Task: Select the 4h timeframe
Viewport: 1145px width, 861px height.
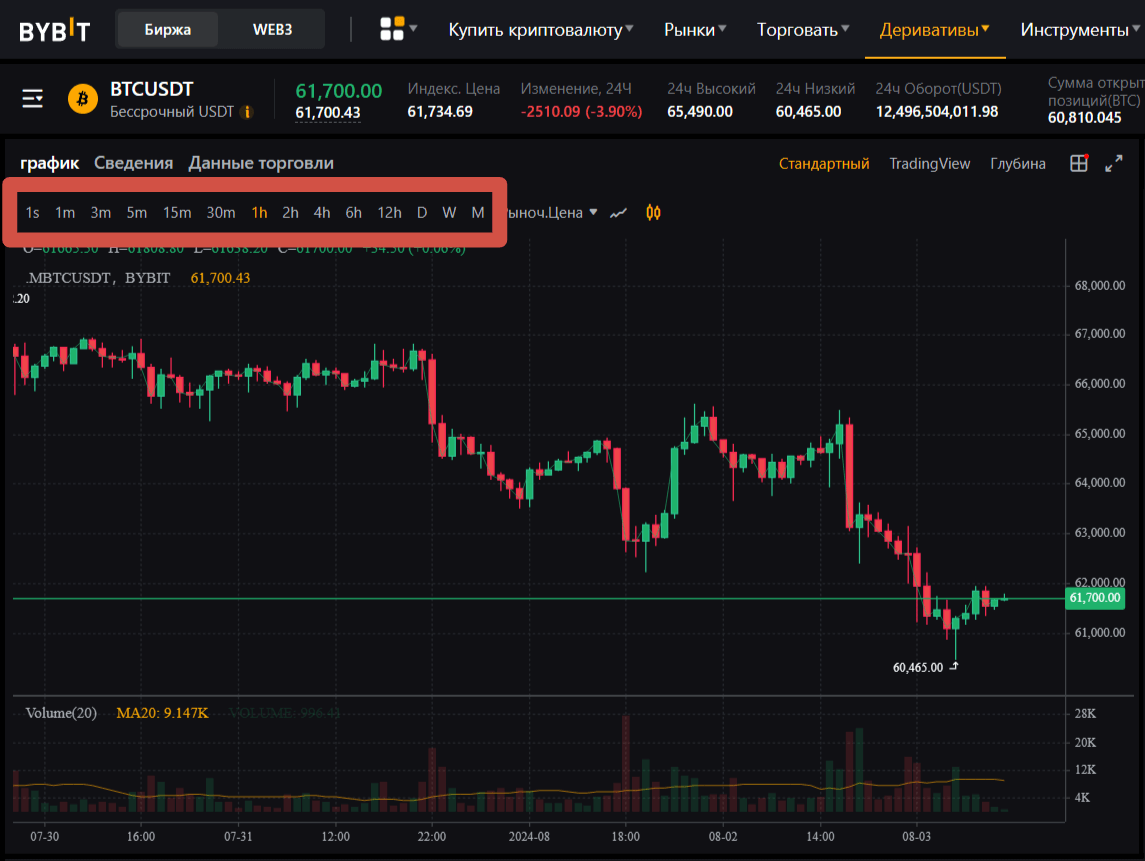Action: click(x=322, y=213)
